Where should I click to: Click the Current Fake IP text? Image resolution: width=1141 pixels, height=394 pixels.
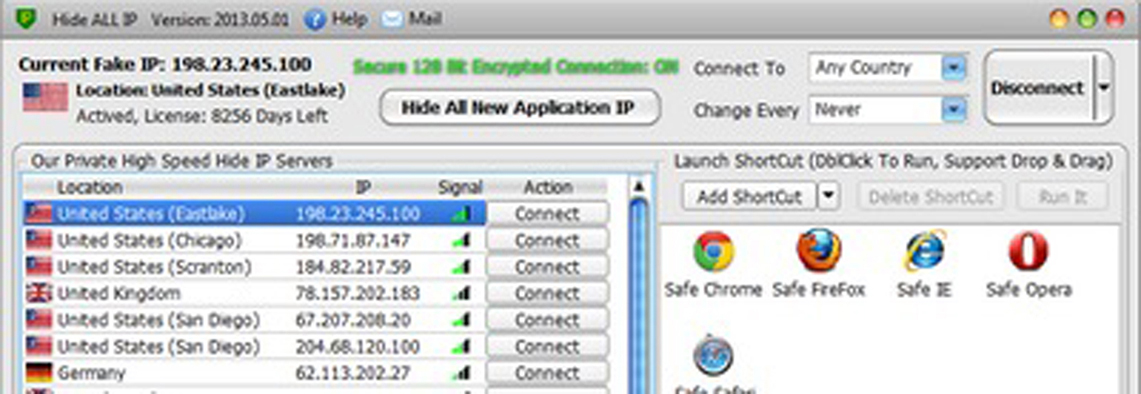(x=165, y=65)
